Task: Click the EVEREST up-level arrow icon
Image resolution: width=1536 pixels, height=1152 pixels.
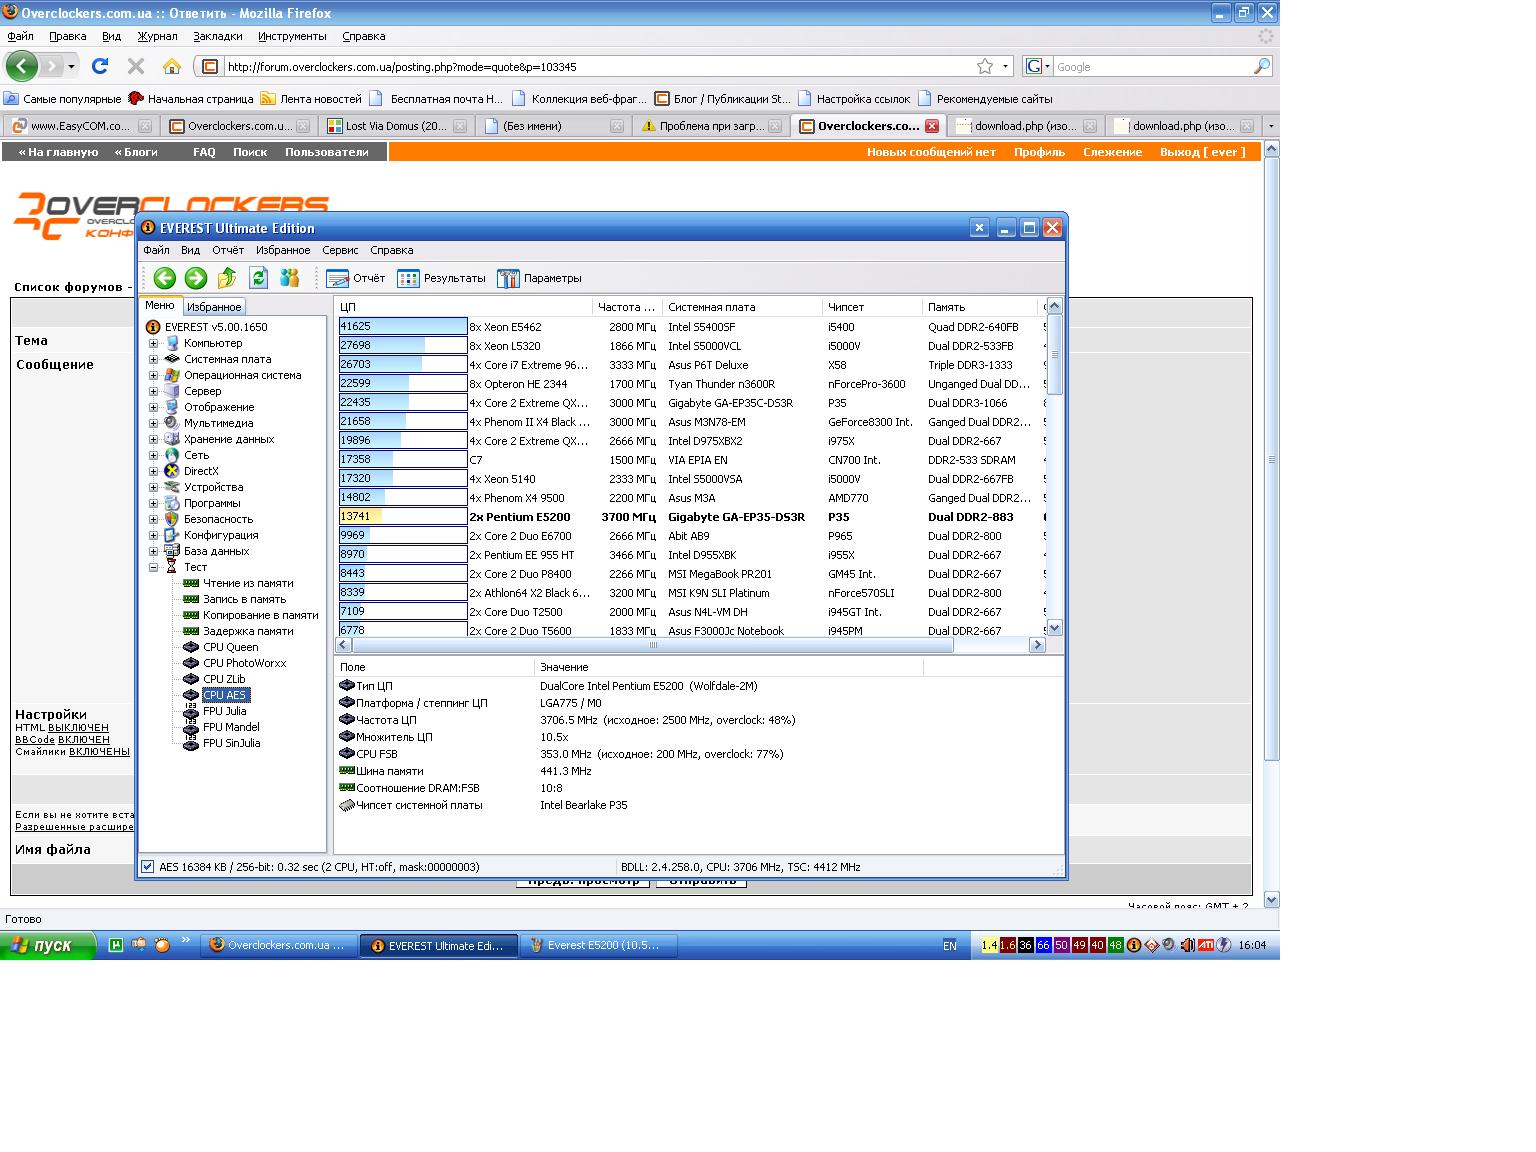Action: pyautogui.click(x=227, y=278)
